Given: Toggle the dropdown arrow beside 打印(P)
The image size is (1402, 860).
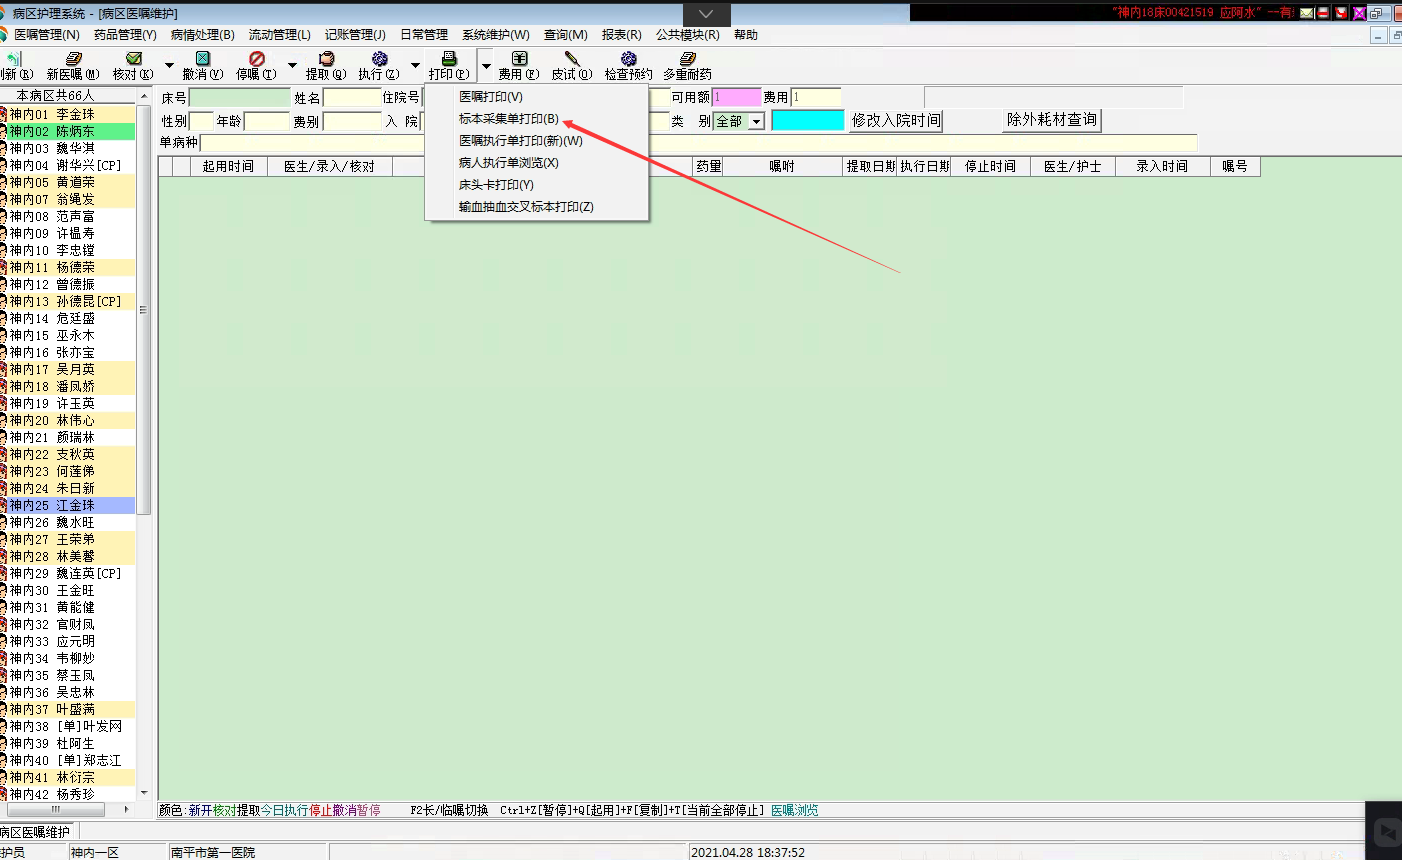Looking at the screenshot, I should pos(486,66).
